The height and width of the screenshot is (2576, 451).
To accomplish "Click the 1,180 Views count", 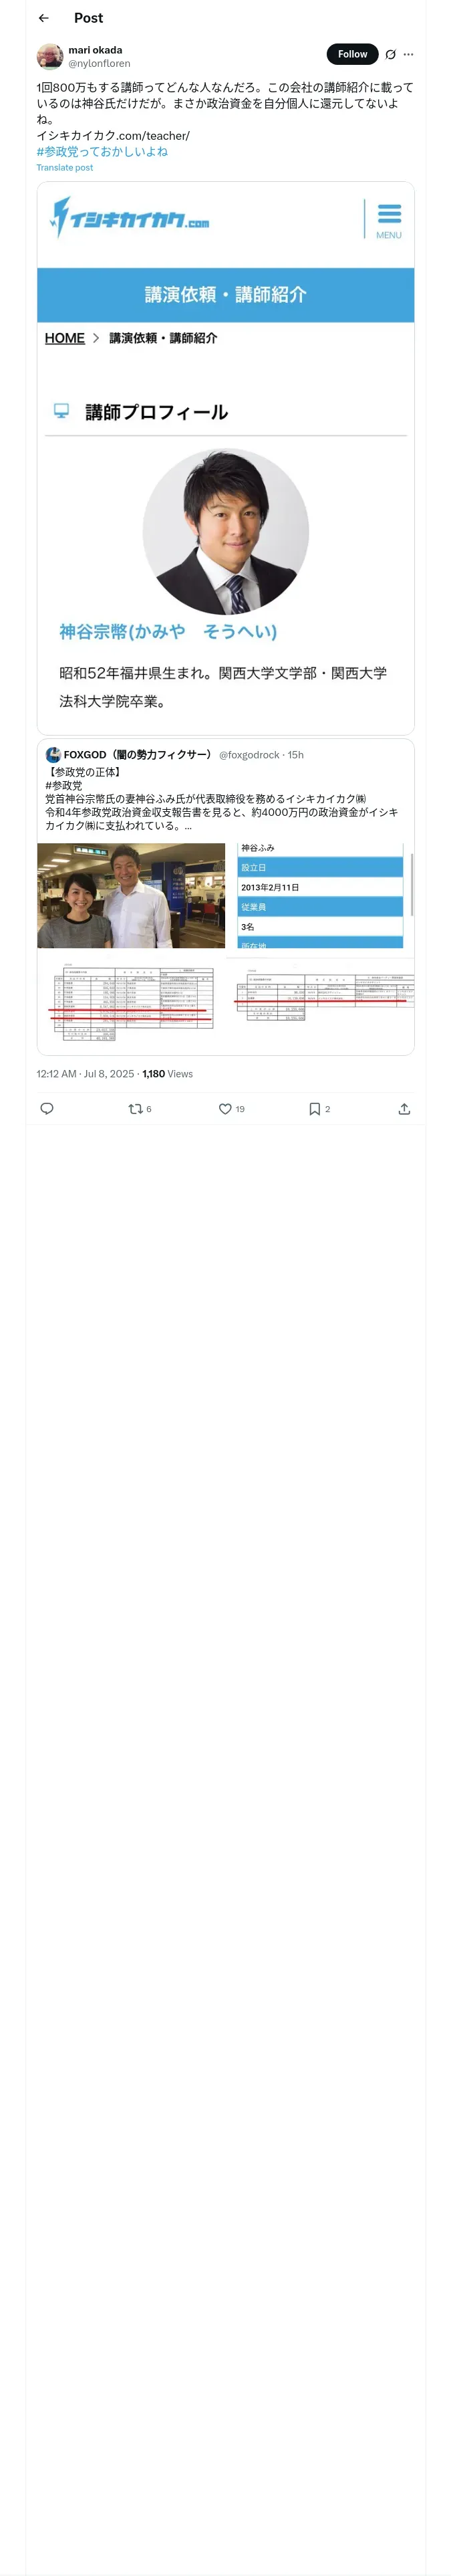I will point(167,1073).
